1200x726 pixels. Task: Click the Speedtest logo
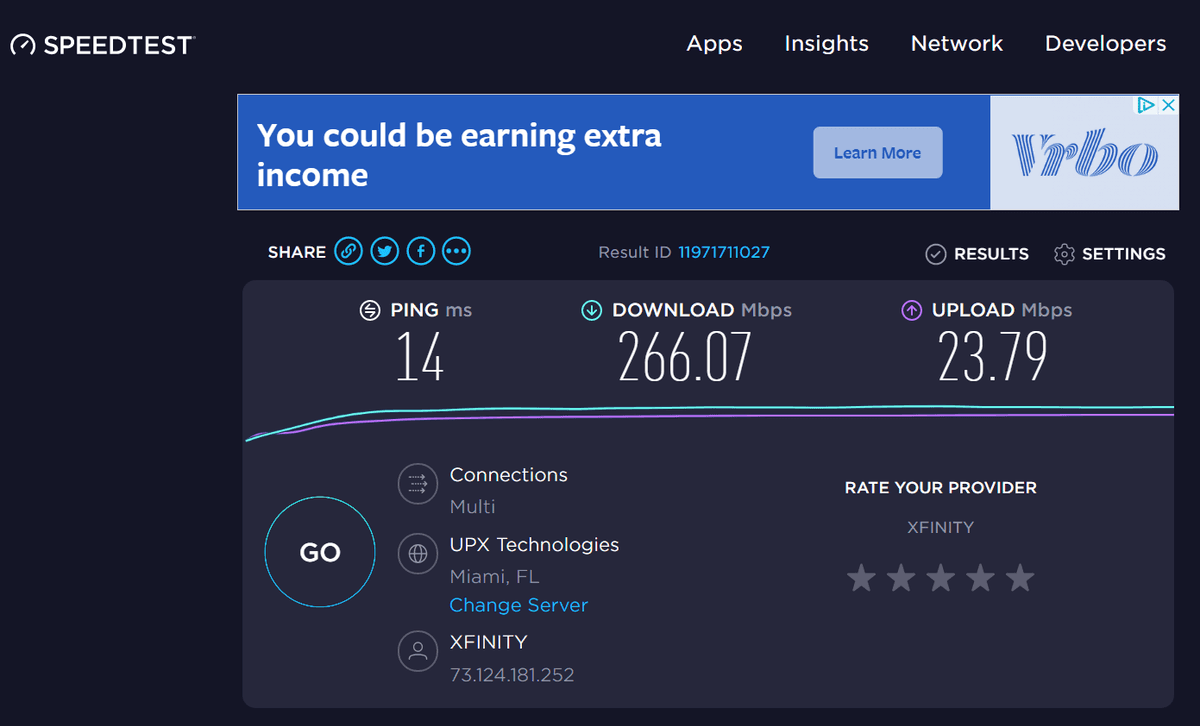pos(103,45)
